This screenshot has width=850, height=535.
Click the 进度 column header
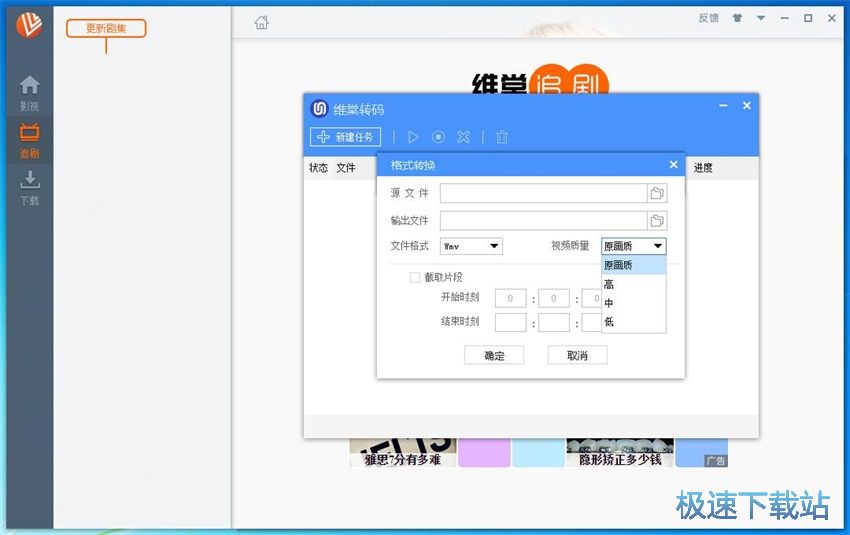coord(703,168)
